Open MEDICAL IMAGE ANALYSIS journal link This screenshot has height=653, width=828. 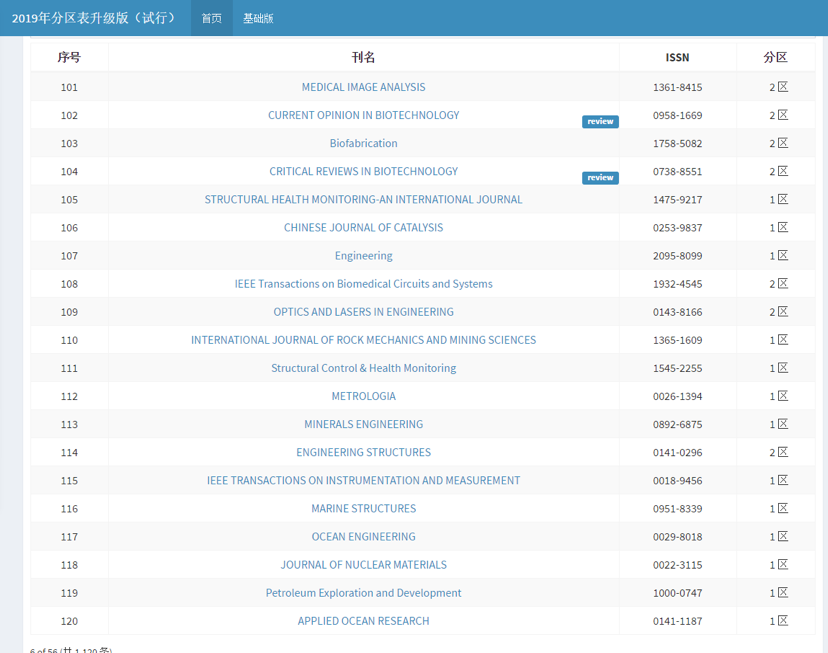[x=363, y=87]
